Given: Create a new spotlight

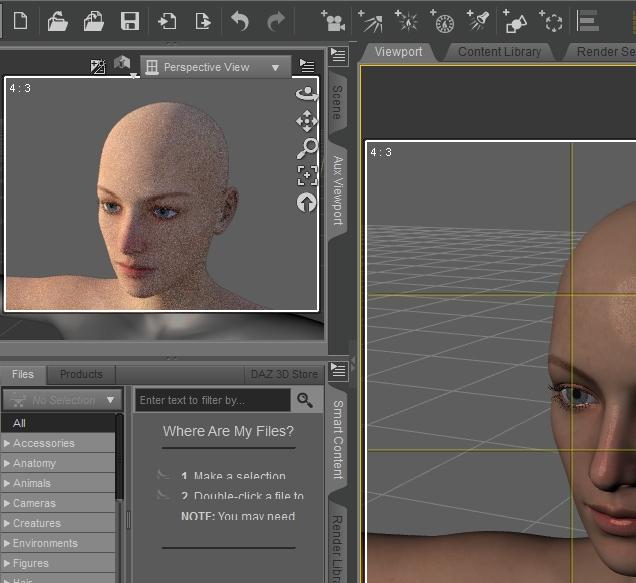Looking at the screenshot, I should 478,21.
